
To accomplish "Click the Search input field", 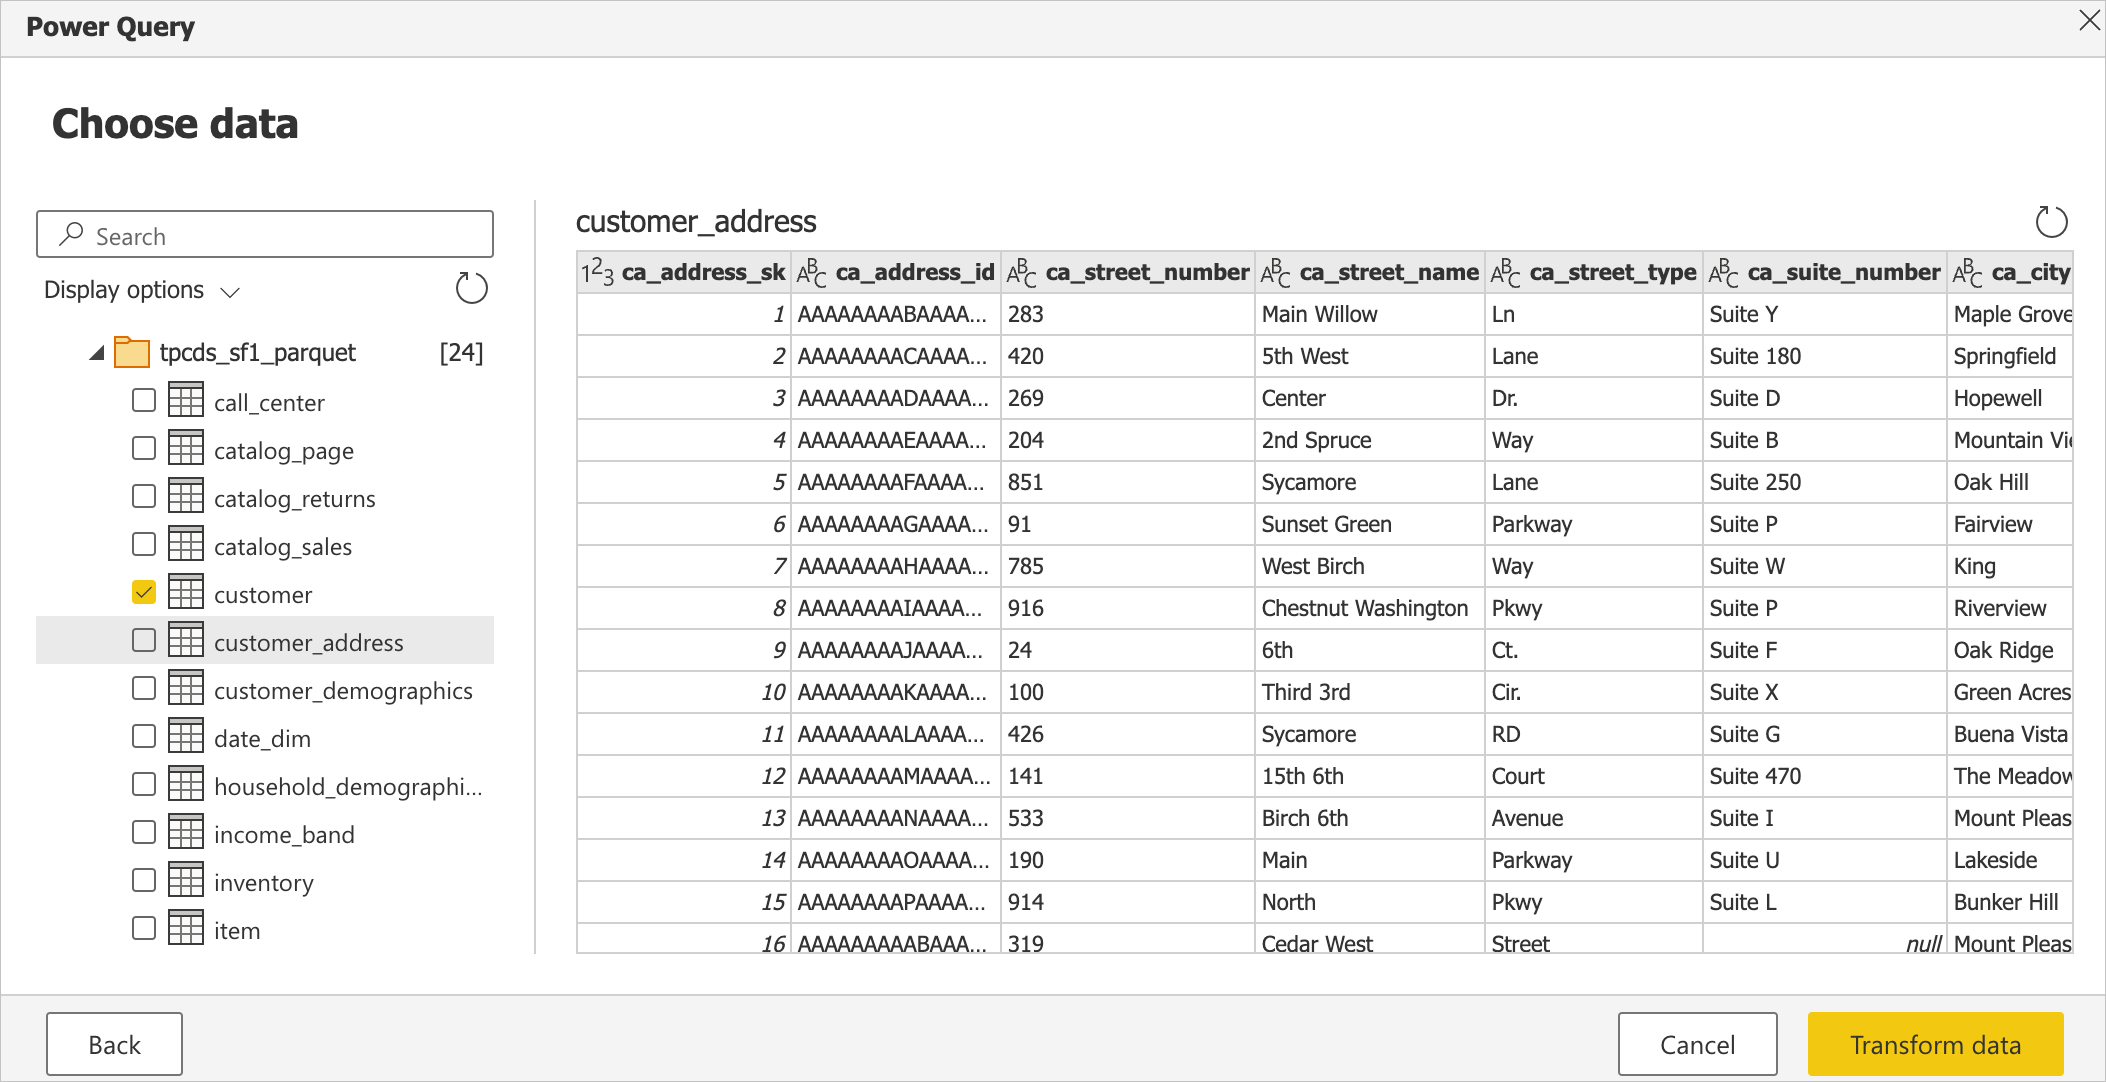I will click(266, 235).
